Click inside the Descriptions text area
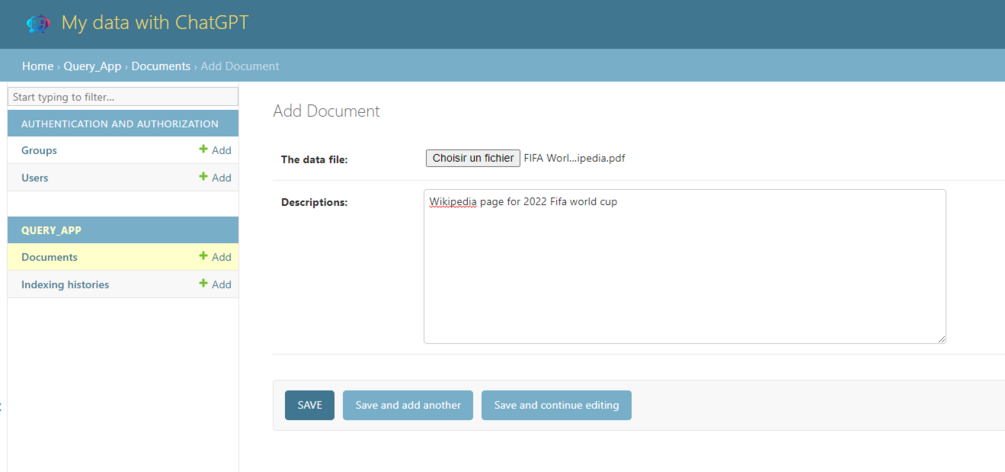 (x=685, y=266)
